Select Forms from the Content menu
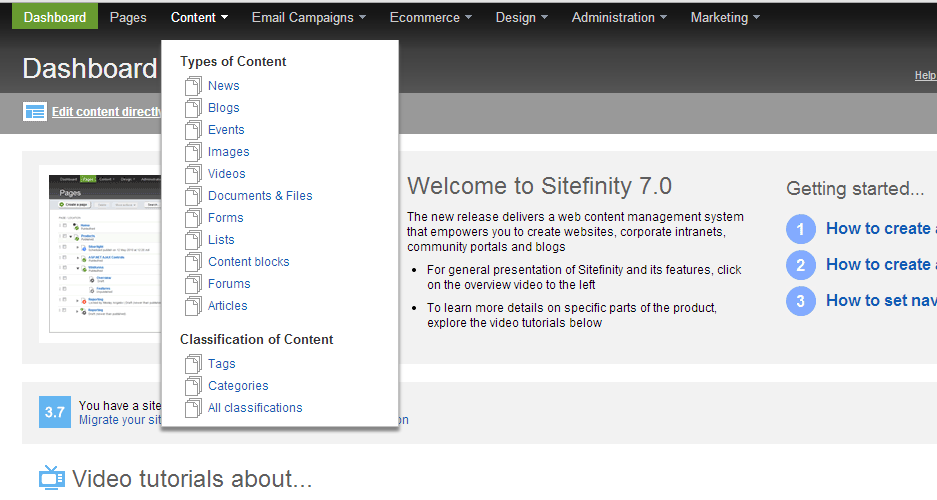This screenshot has width=937, height=500. (x=225, y=218)
